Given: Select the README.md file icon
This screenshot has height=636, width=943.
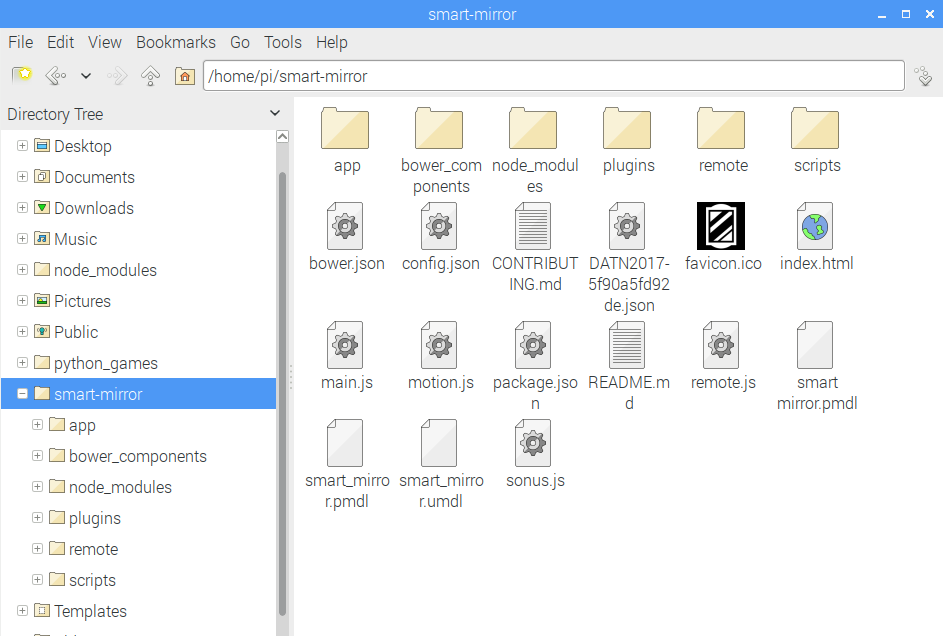Looking at the screenshot, I should [627, 345].
